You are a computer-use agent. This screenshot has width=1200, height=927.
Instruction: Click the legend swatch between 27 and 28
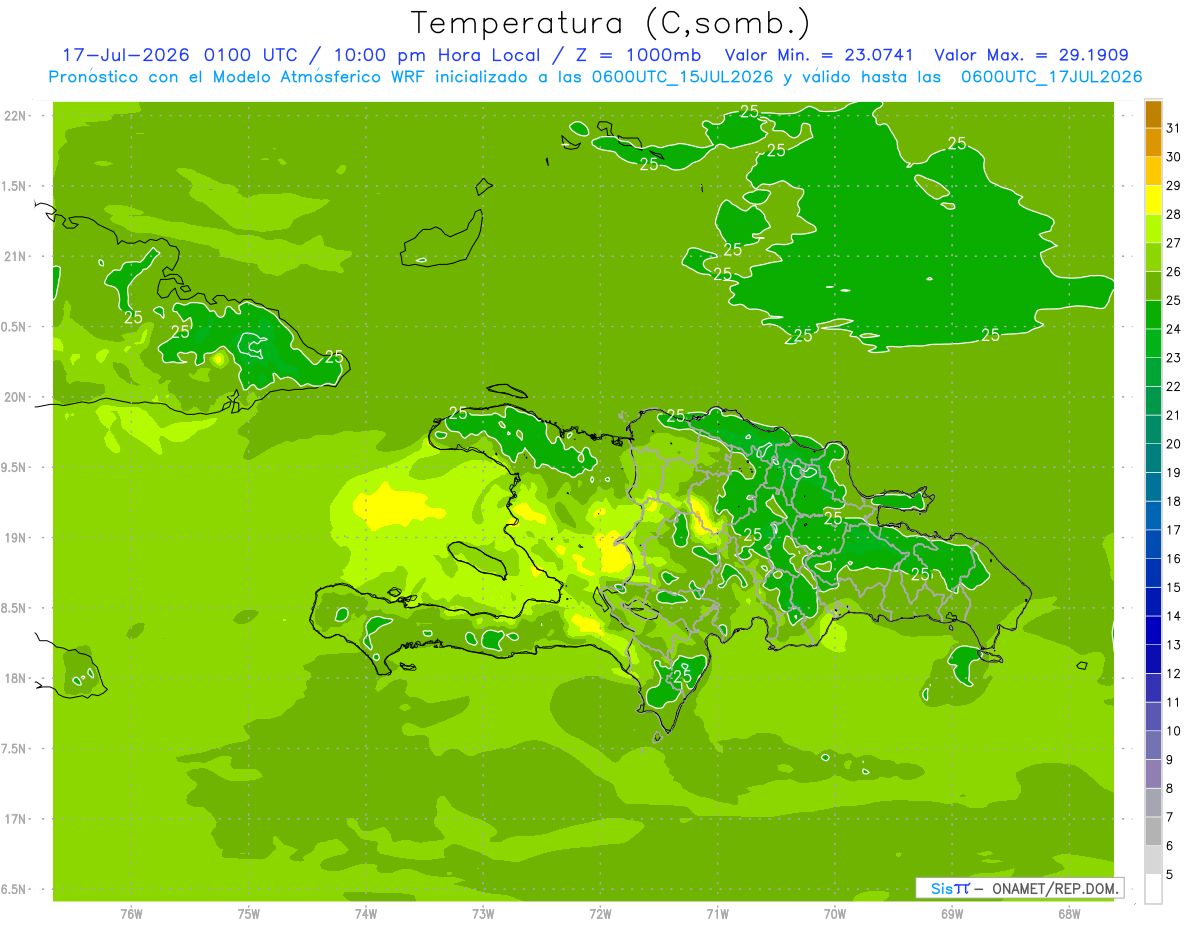click(1153, 229)
